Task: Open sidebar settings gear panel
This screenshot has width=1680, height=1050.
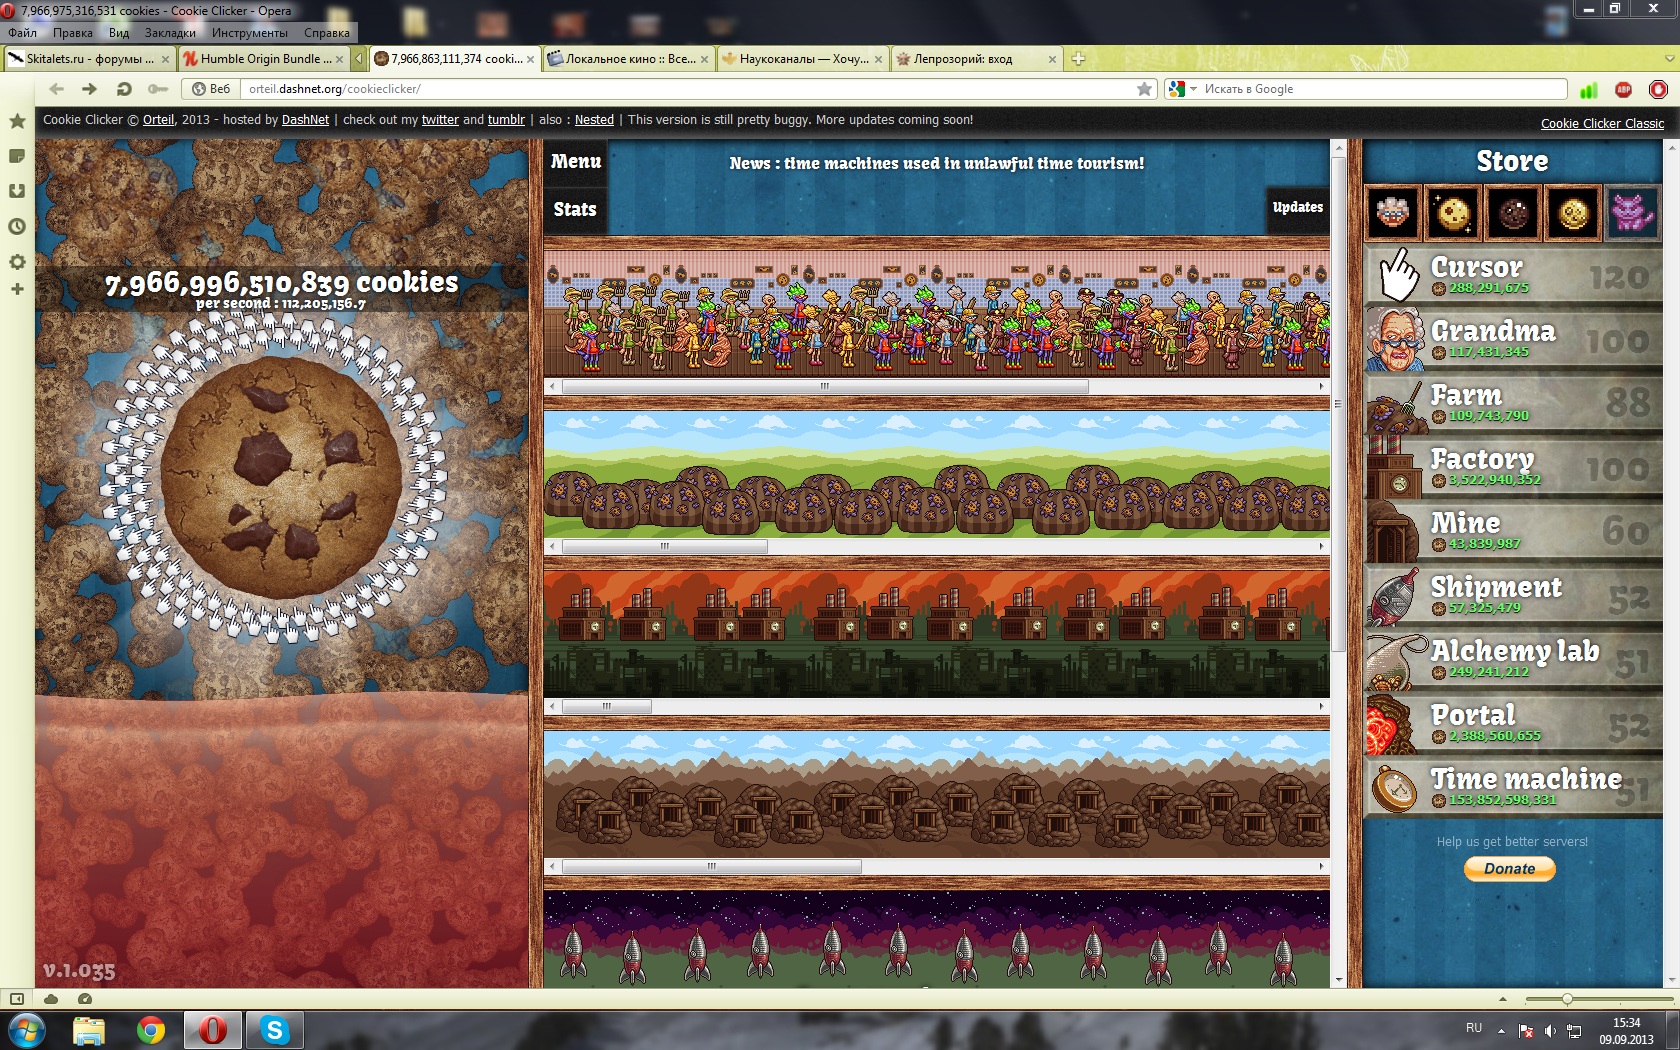Action: (17, 262)
